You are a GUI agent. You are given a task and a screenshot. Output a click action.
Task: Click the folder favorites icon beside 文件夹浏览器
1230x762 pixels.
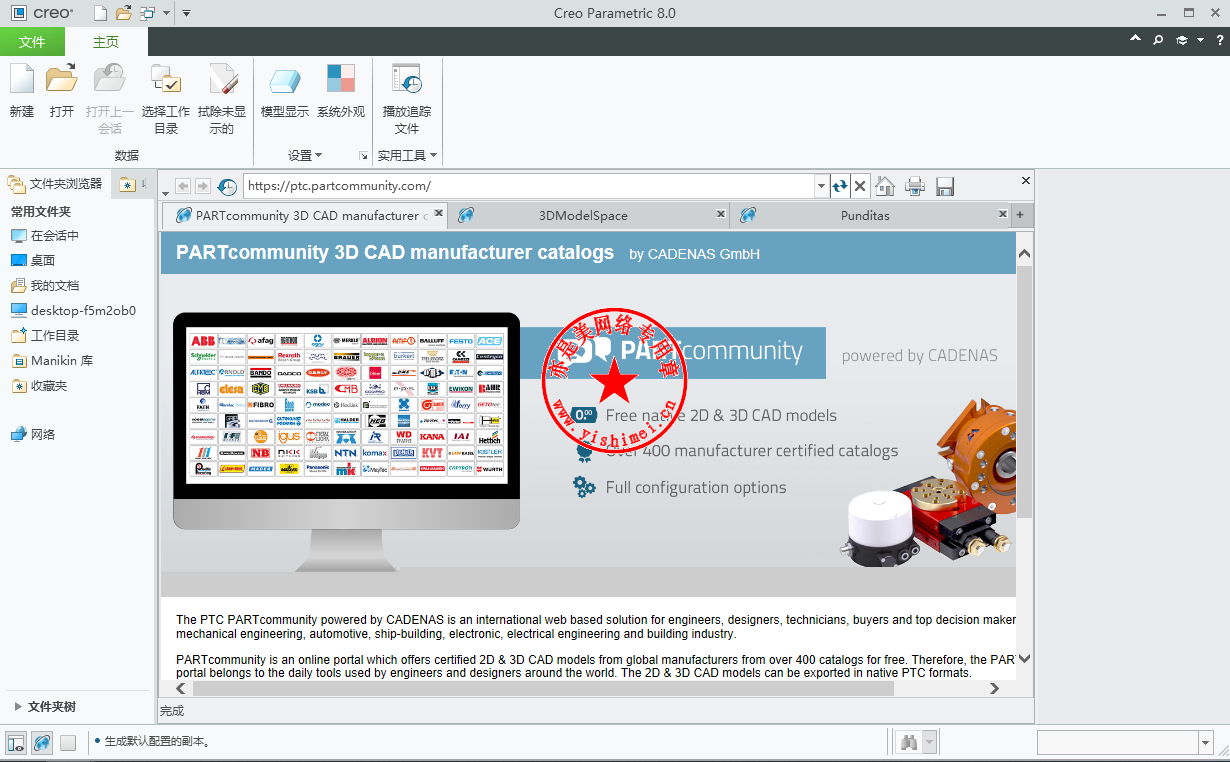click(x=127, y=184)
